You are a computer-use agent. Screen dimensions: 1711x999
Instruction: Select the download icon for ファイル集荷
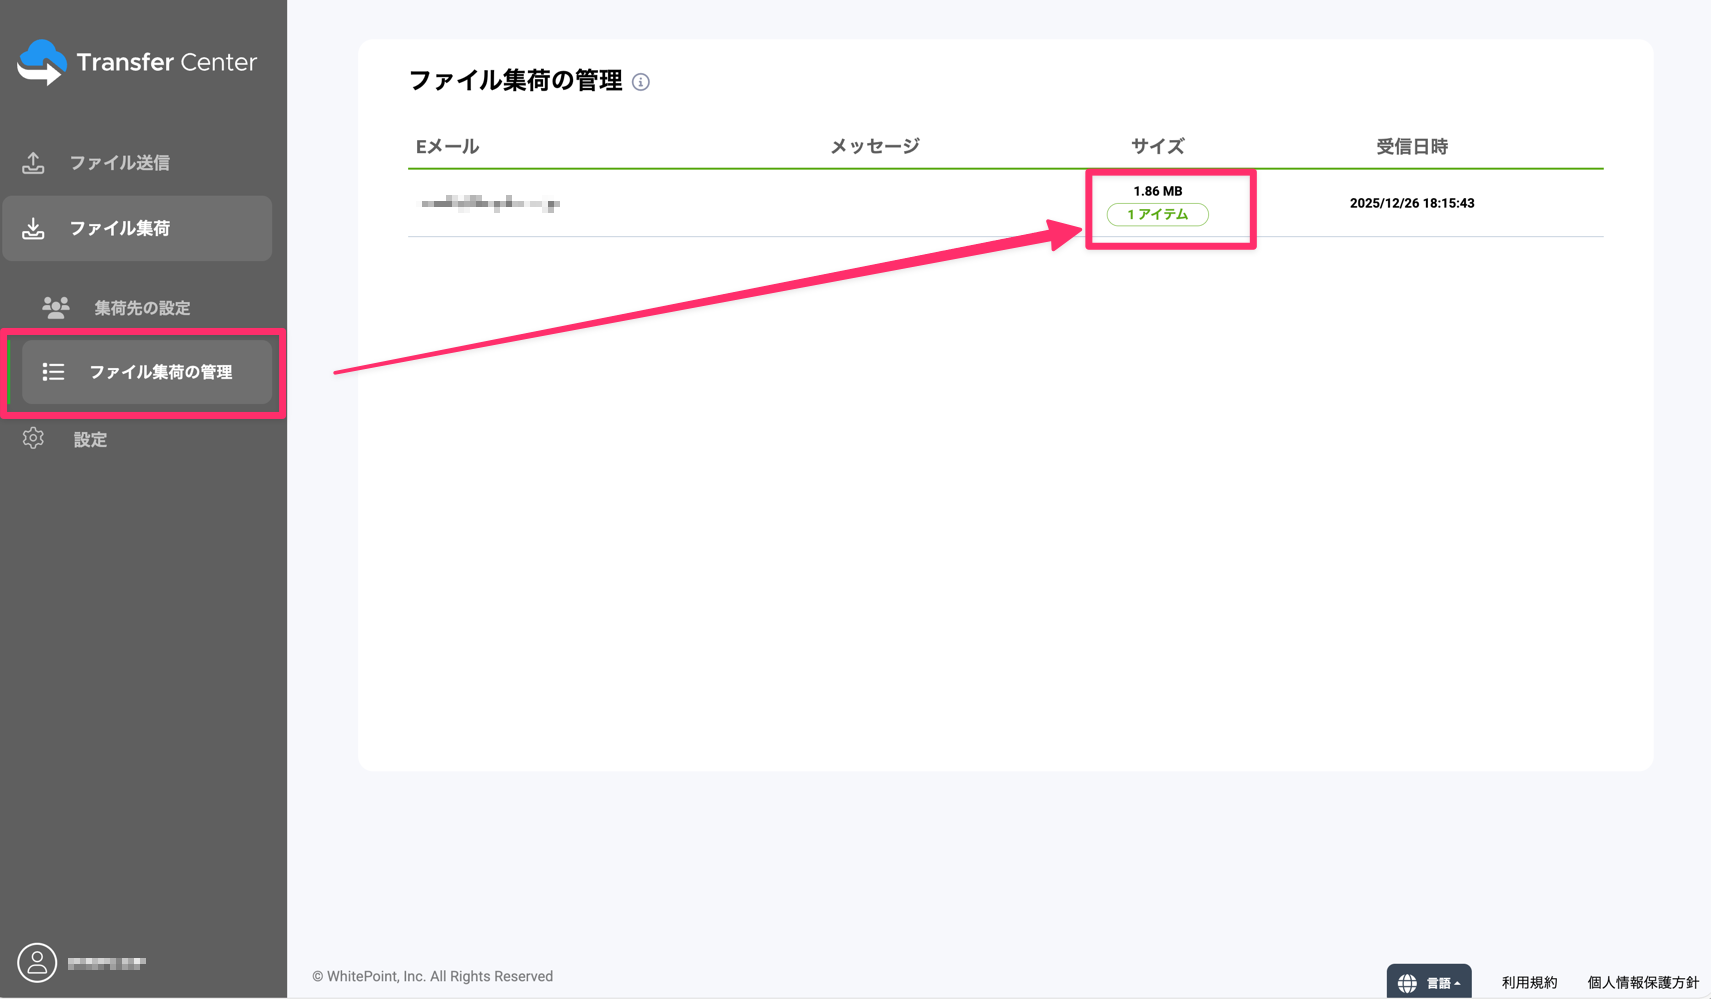tap(33, 228)
